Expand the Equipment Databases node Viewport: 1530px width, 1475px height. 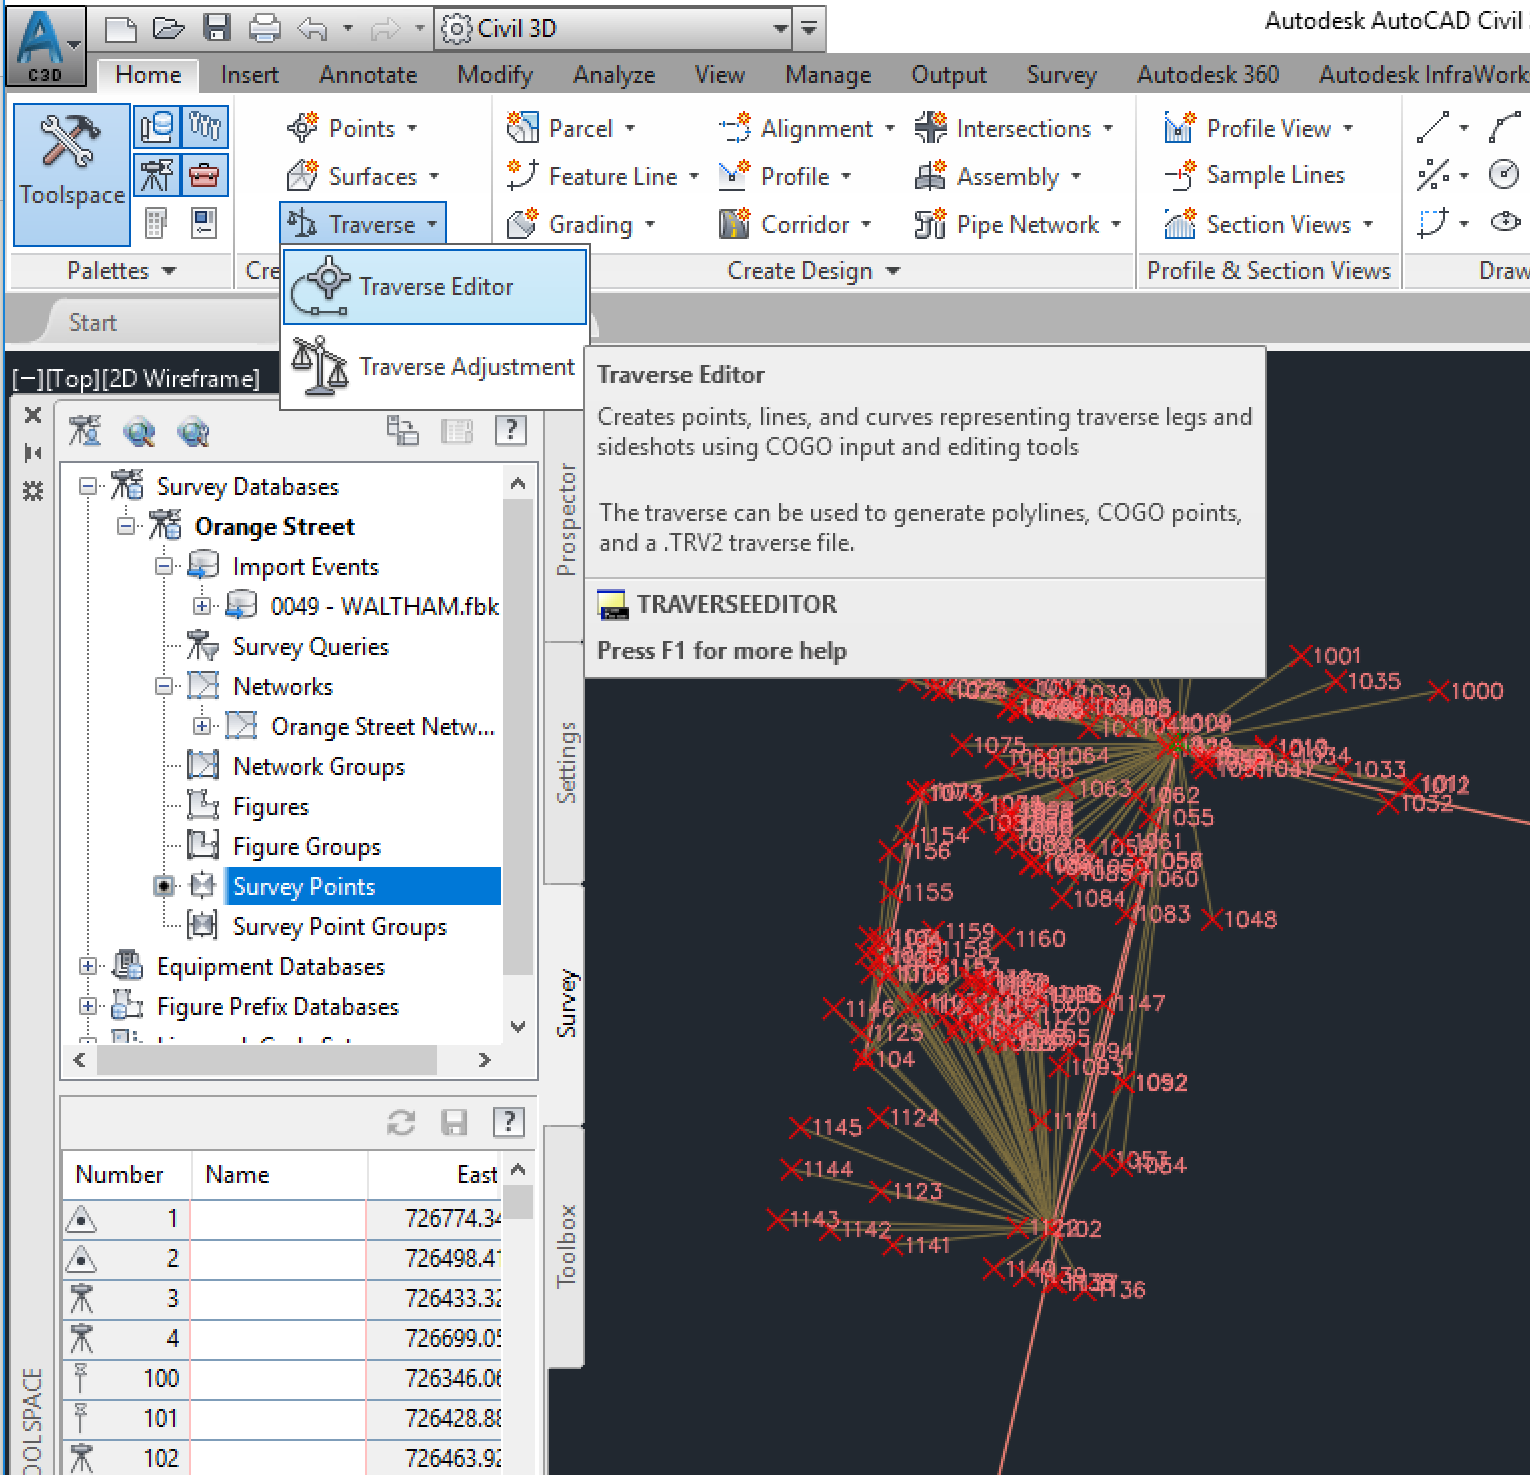click(88, 966)
